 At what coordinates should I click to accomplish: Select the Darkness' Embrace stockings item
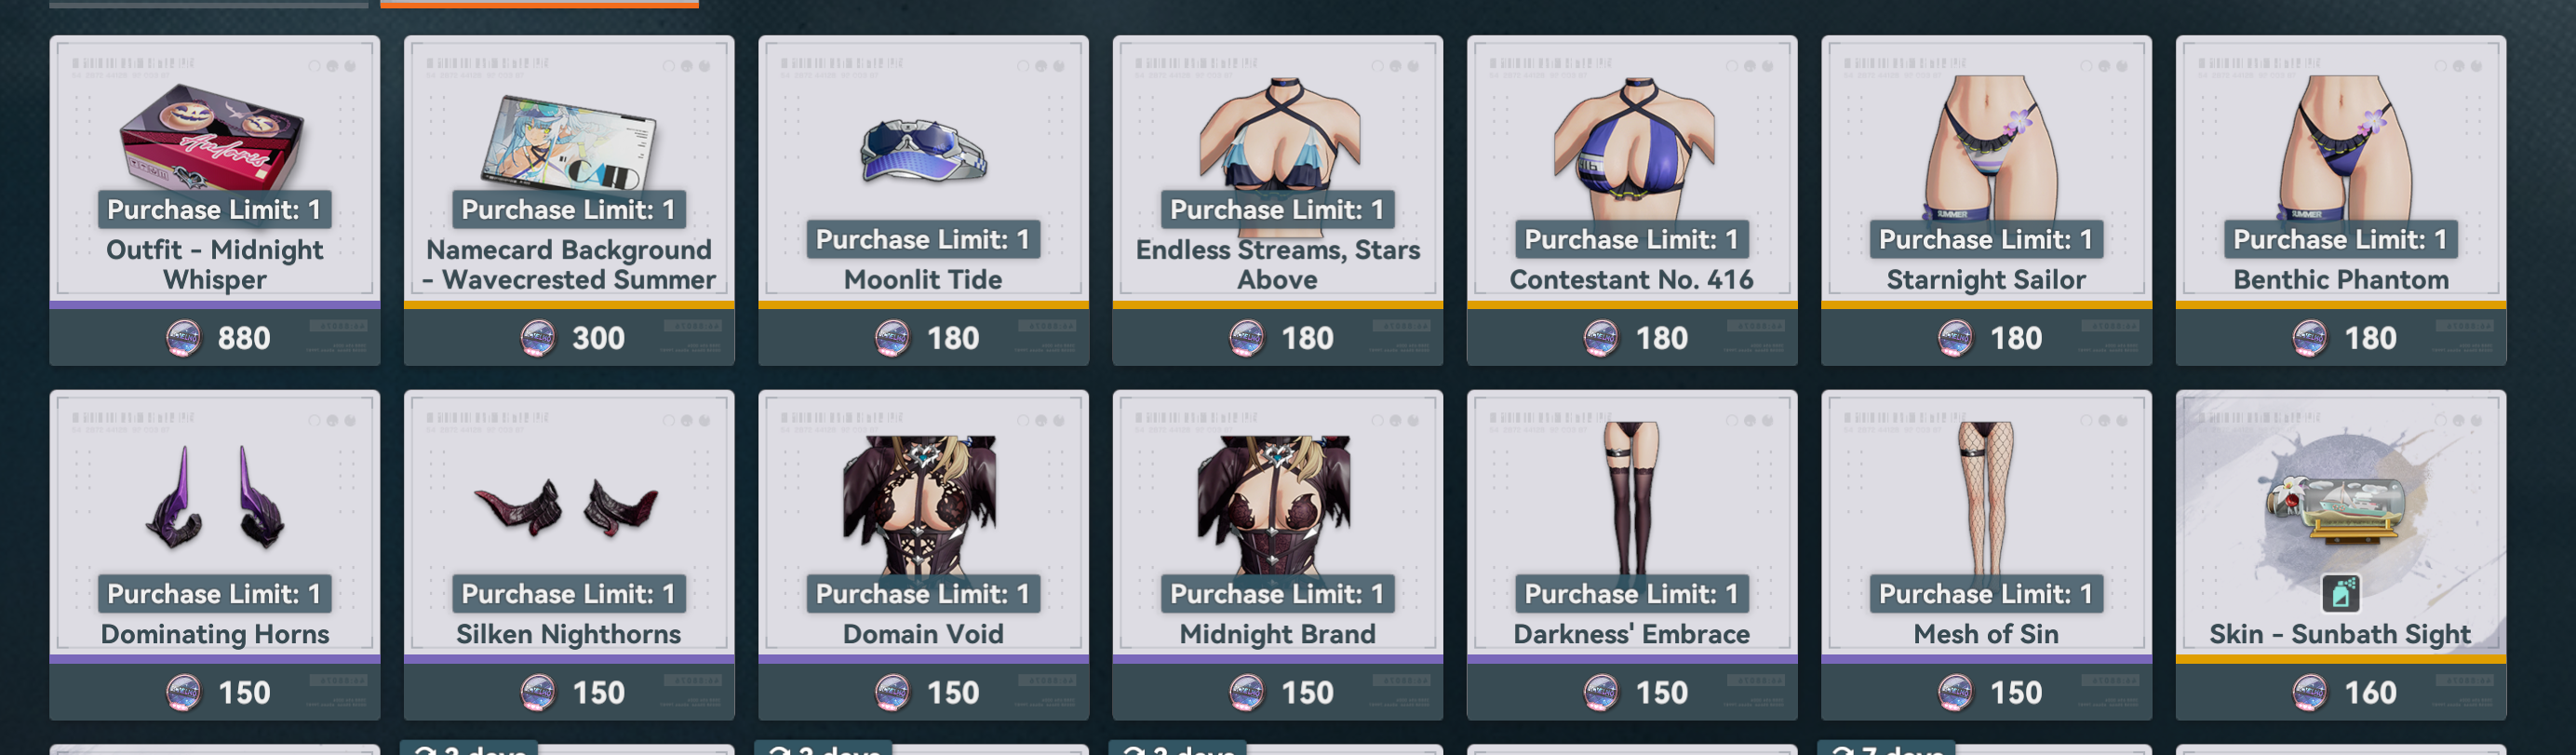[x=1631, y=555]
